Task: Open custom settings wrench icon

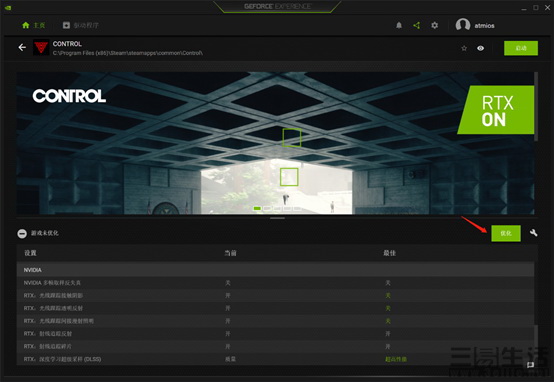Action: coord(534,233)
